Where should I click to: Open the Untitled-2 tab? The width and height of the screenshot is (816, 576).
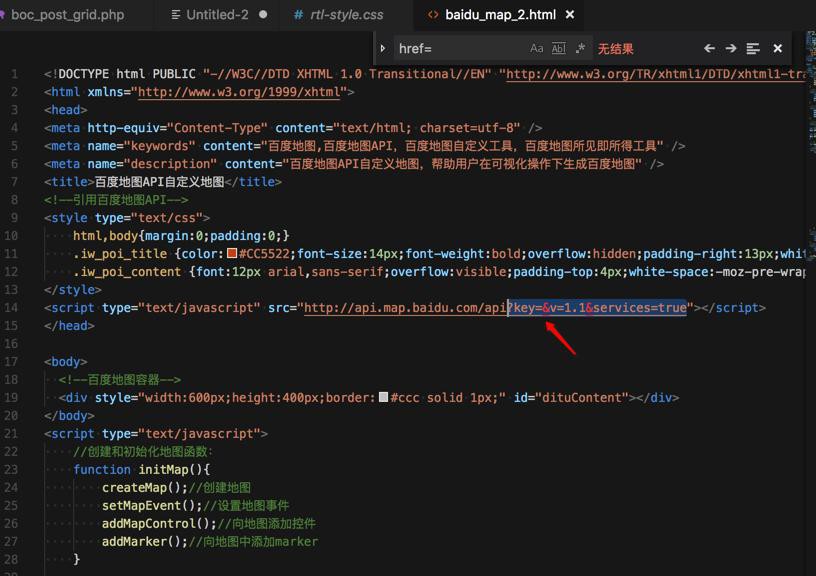[218, 15]
